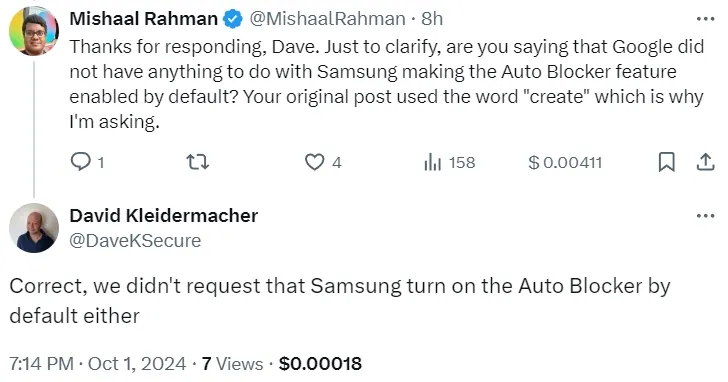The height and width of the screenshot is (382, 728).
Task: Open more options on Mishaal's tweet
Action: click(x=706, y=19)
